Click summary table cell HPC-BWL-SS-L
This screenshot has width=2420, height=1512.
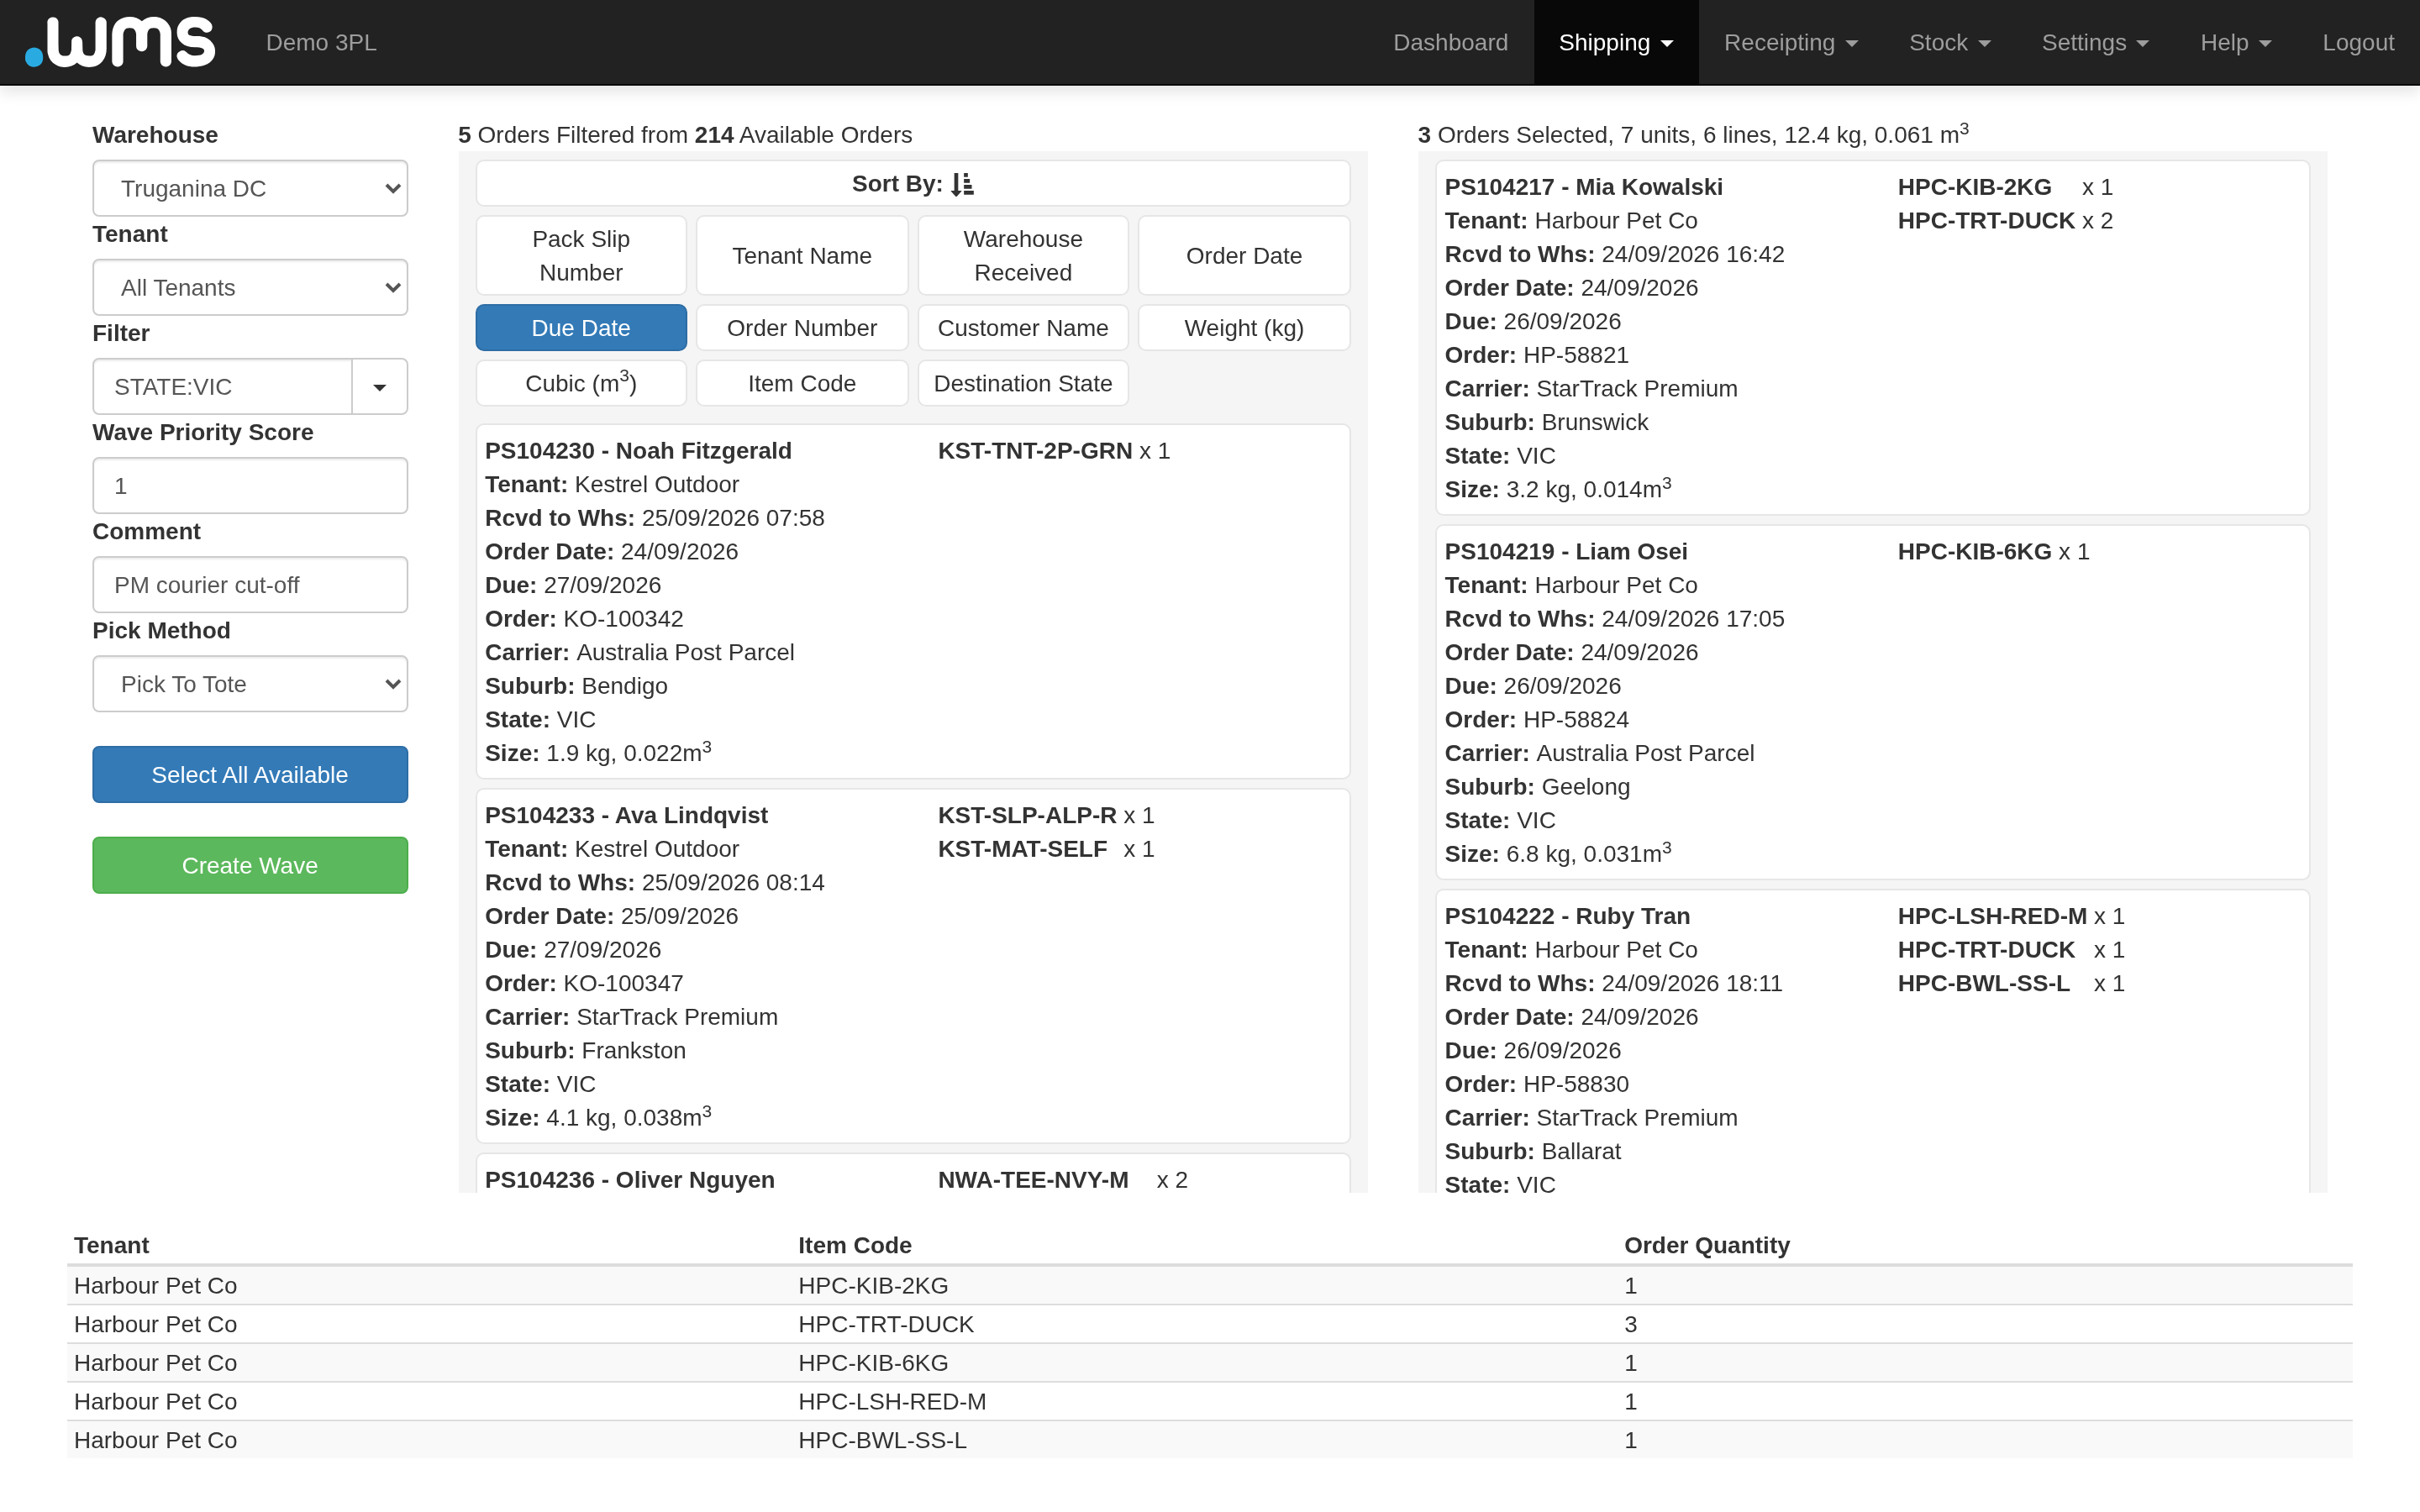pyautogui.click(x=882, y=1440)
